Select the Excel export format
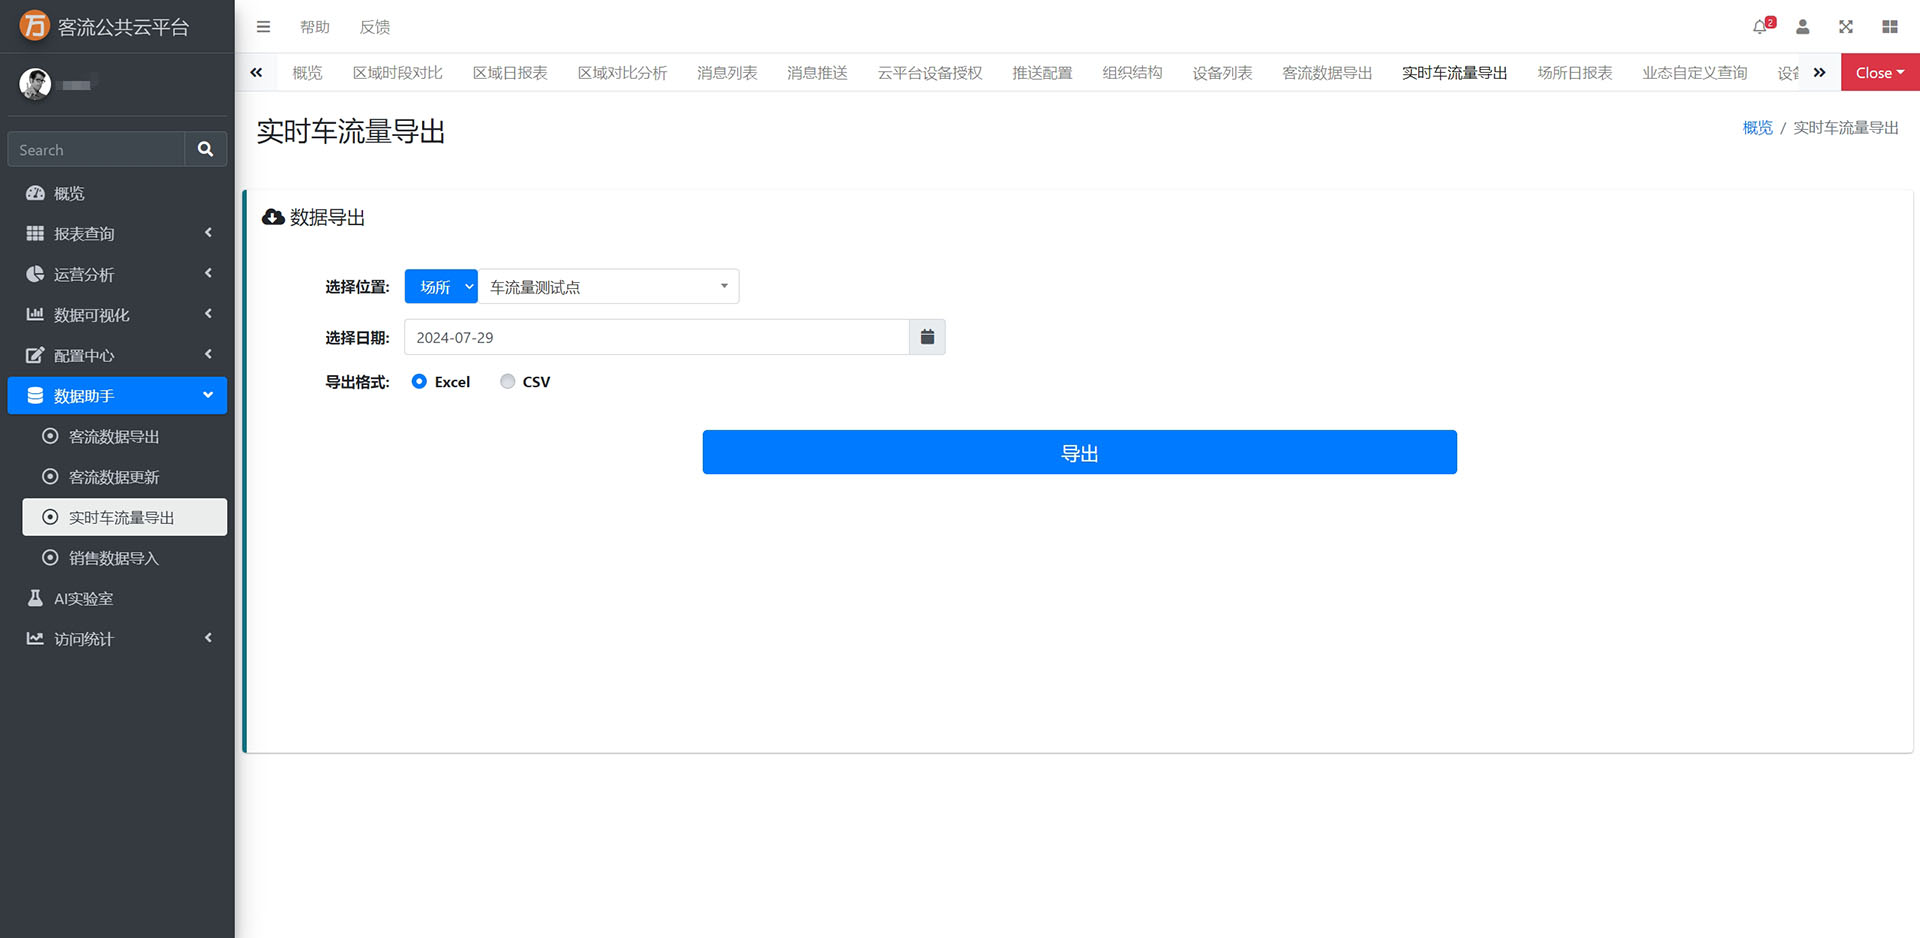1920x938 pixels. coord(419,381)
